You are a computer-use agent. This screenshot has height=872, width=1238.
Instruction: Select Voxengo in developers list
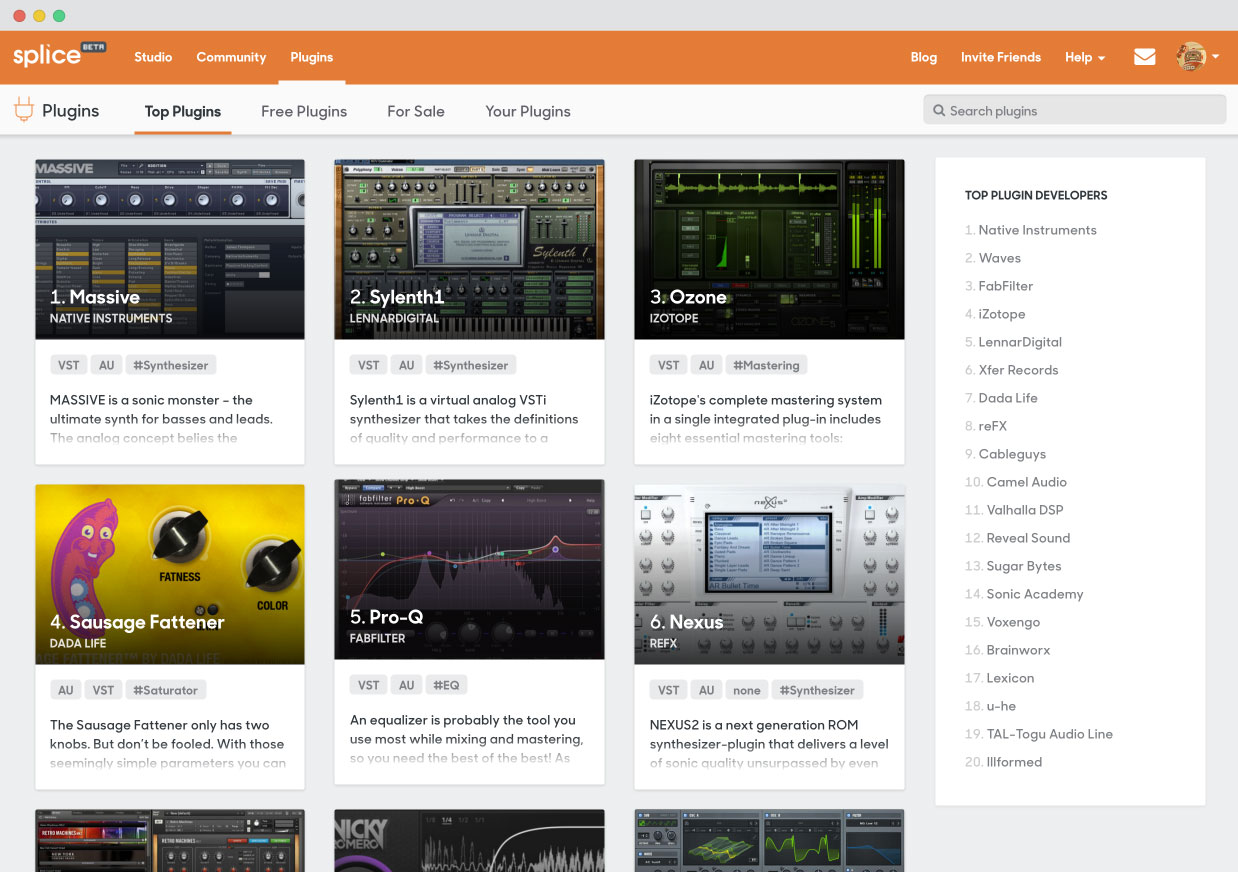pos(1013,622)
